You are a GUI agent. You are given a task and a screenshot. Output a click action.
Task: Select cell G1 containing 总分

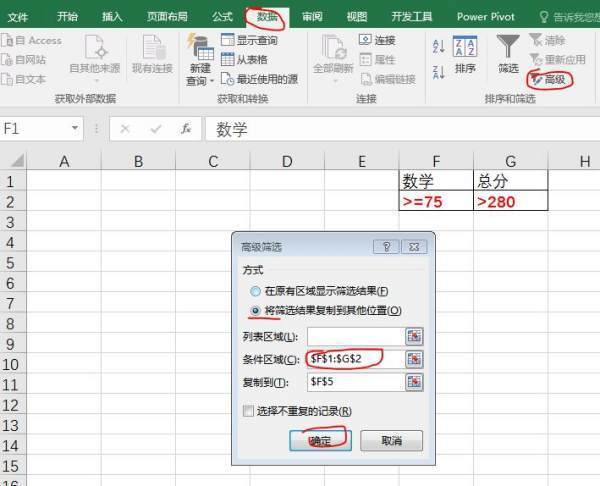pos(510,180)
